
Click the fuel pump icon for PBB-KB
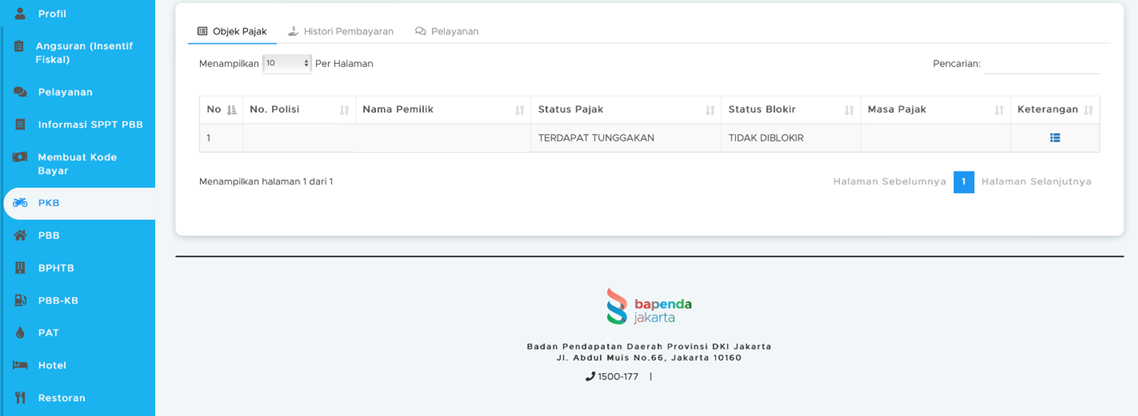click(20, 301)
